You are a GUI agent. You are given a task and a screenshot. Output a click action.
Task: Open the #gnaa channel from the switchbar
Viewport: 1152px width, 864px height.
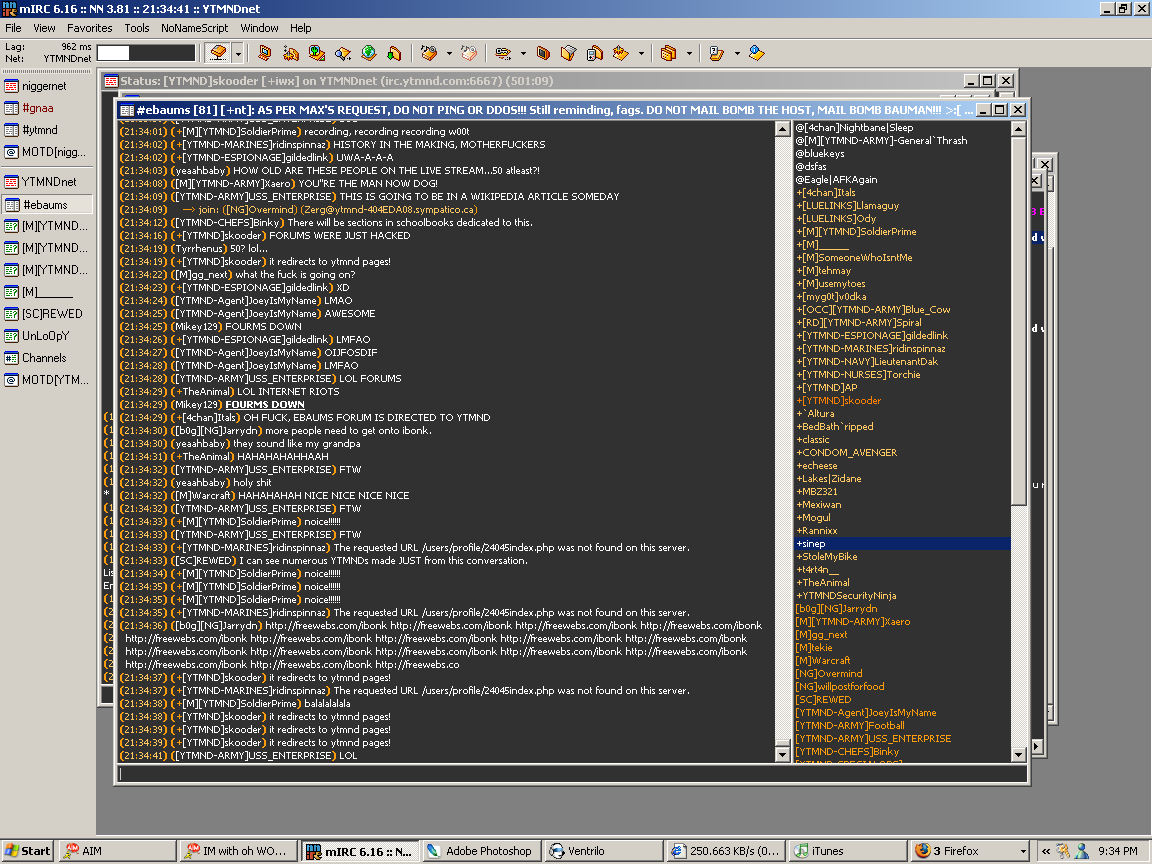[38, 108]
